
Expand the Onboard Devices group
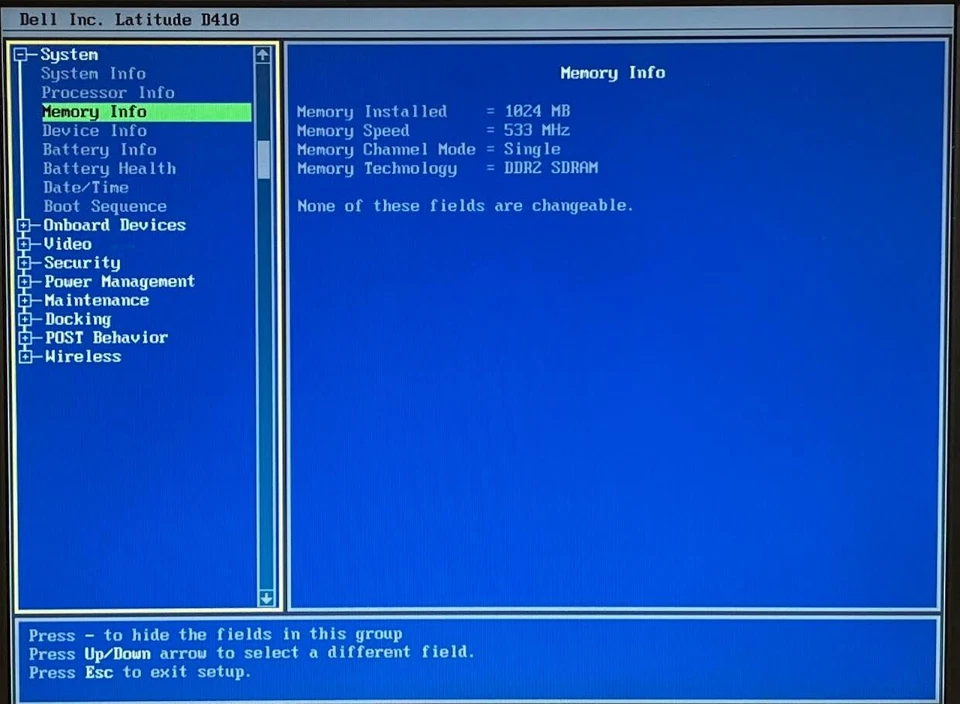click(x=24, y=225)
